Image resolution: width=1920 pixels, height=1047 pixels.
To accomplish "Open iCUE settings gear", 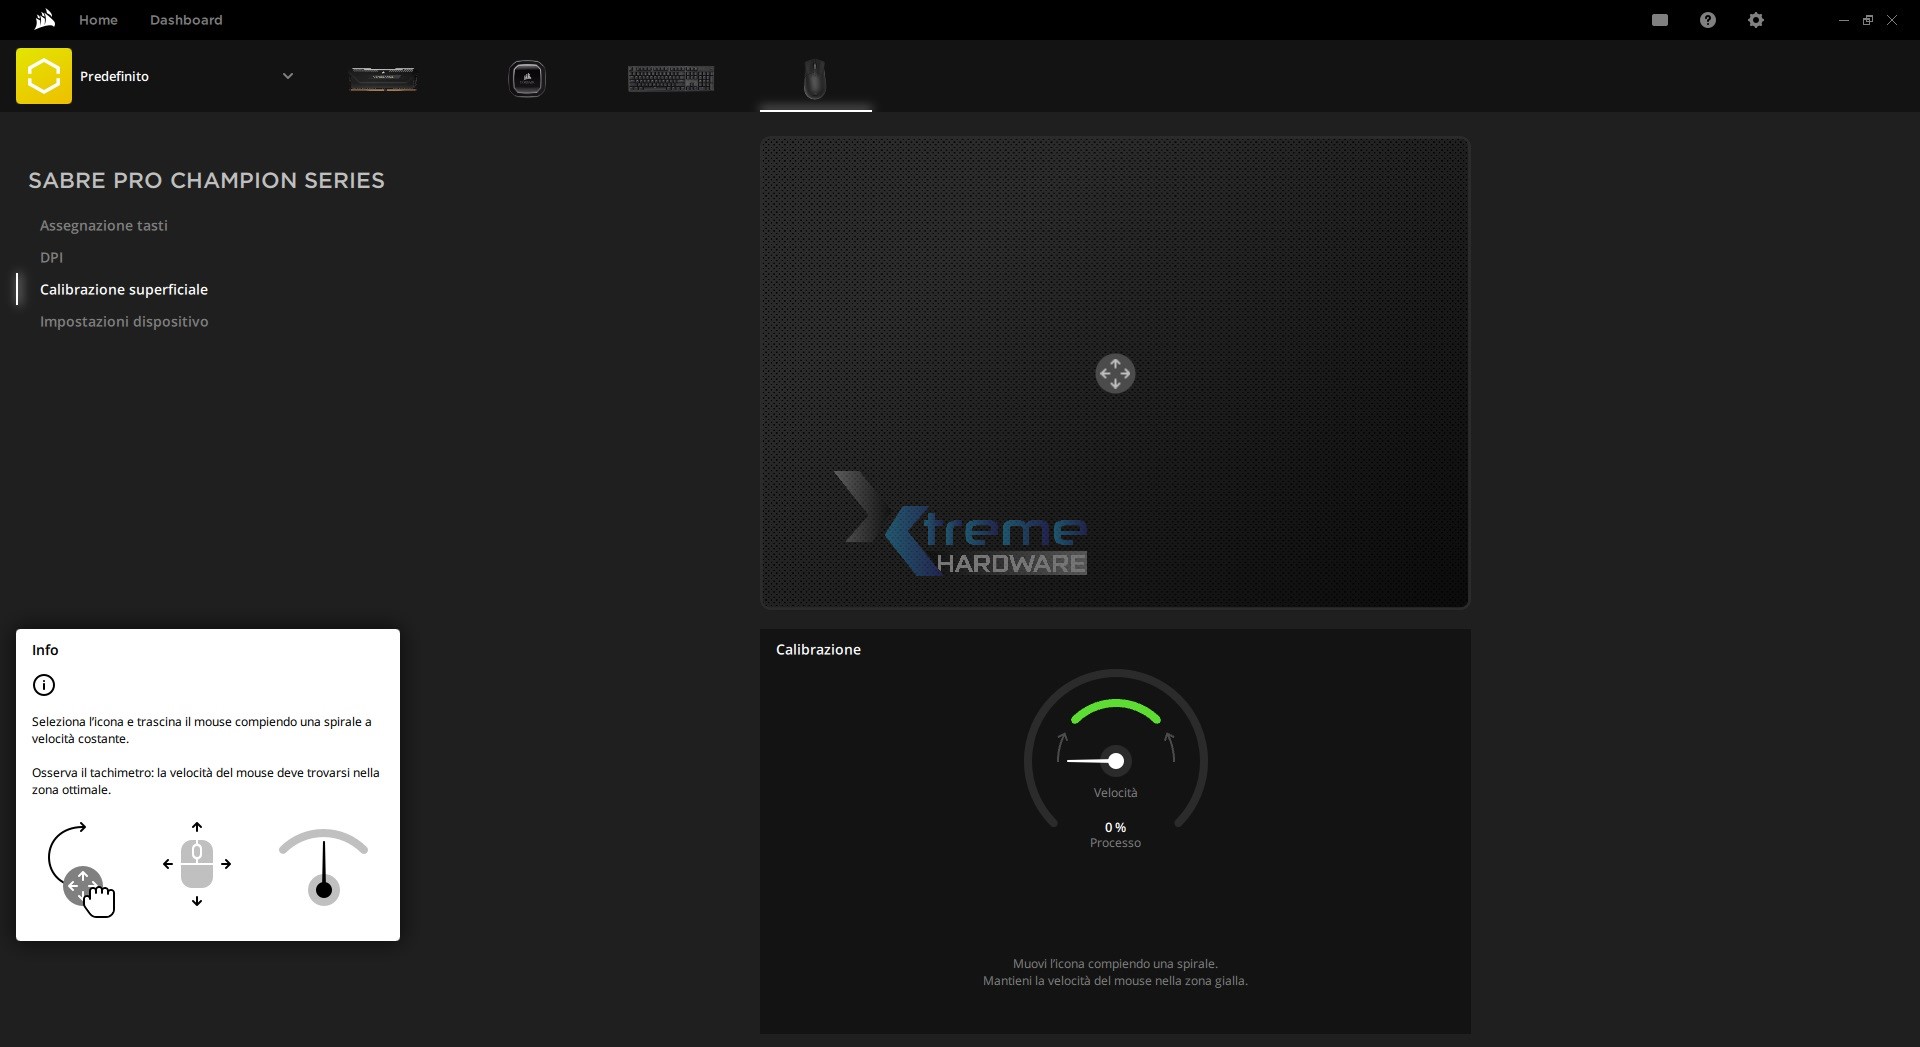I will (1756, 20).
